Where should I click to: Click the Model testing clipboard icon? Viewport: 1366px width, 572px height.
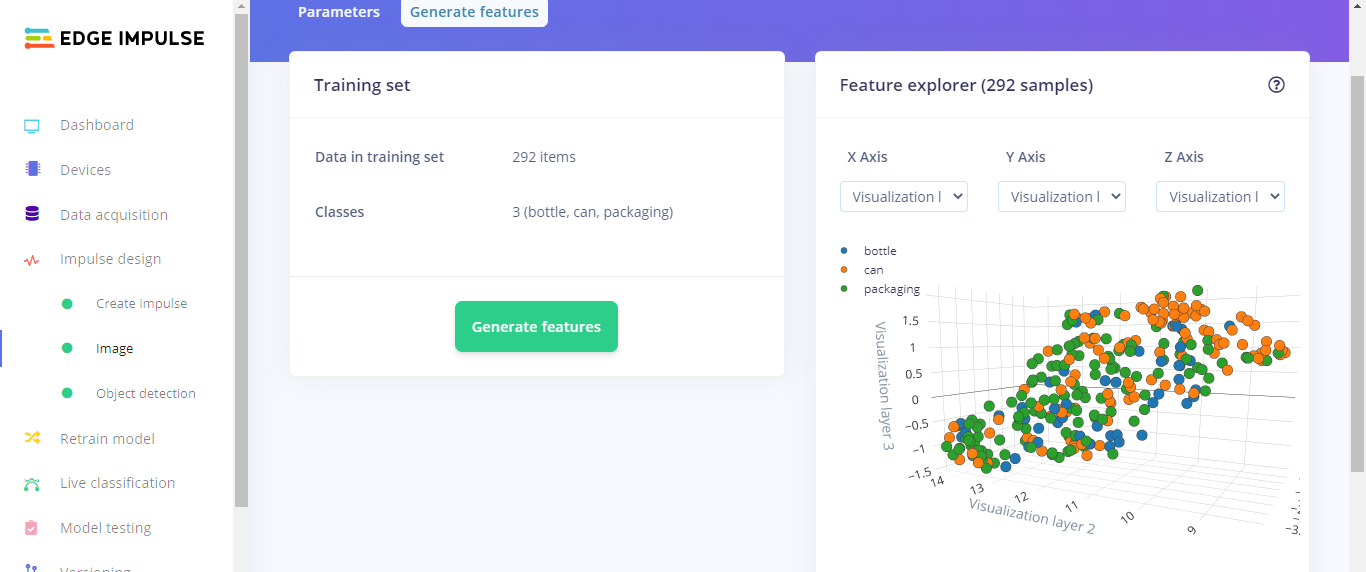click(32, 528)
